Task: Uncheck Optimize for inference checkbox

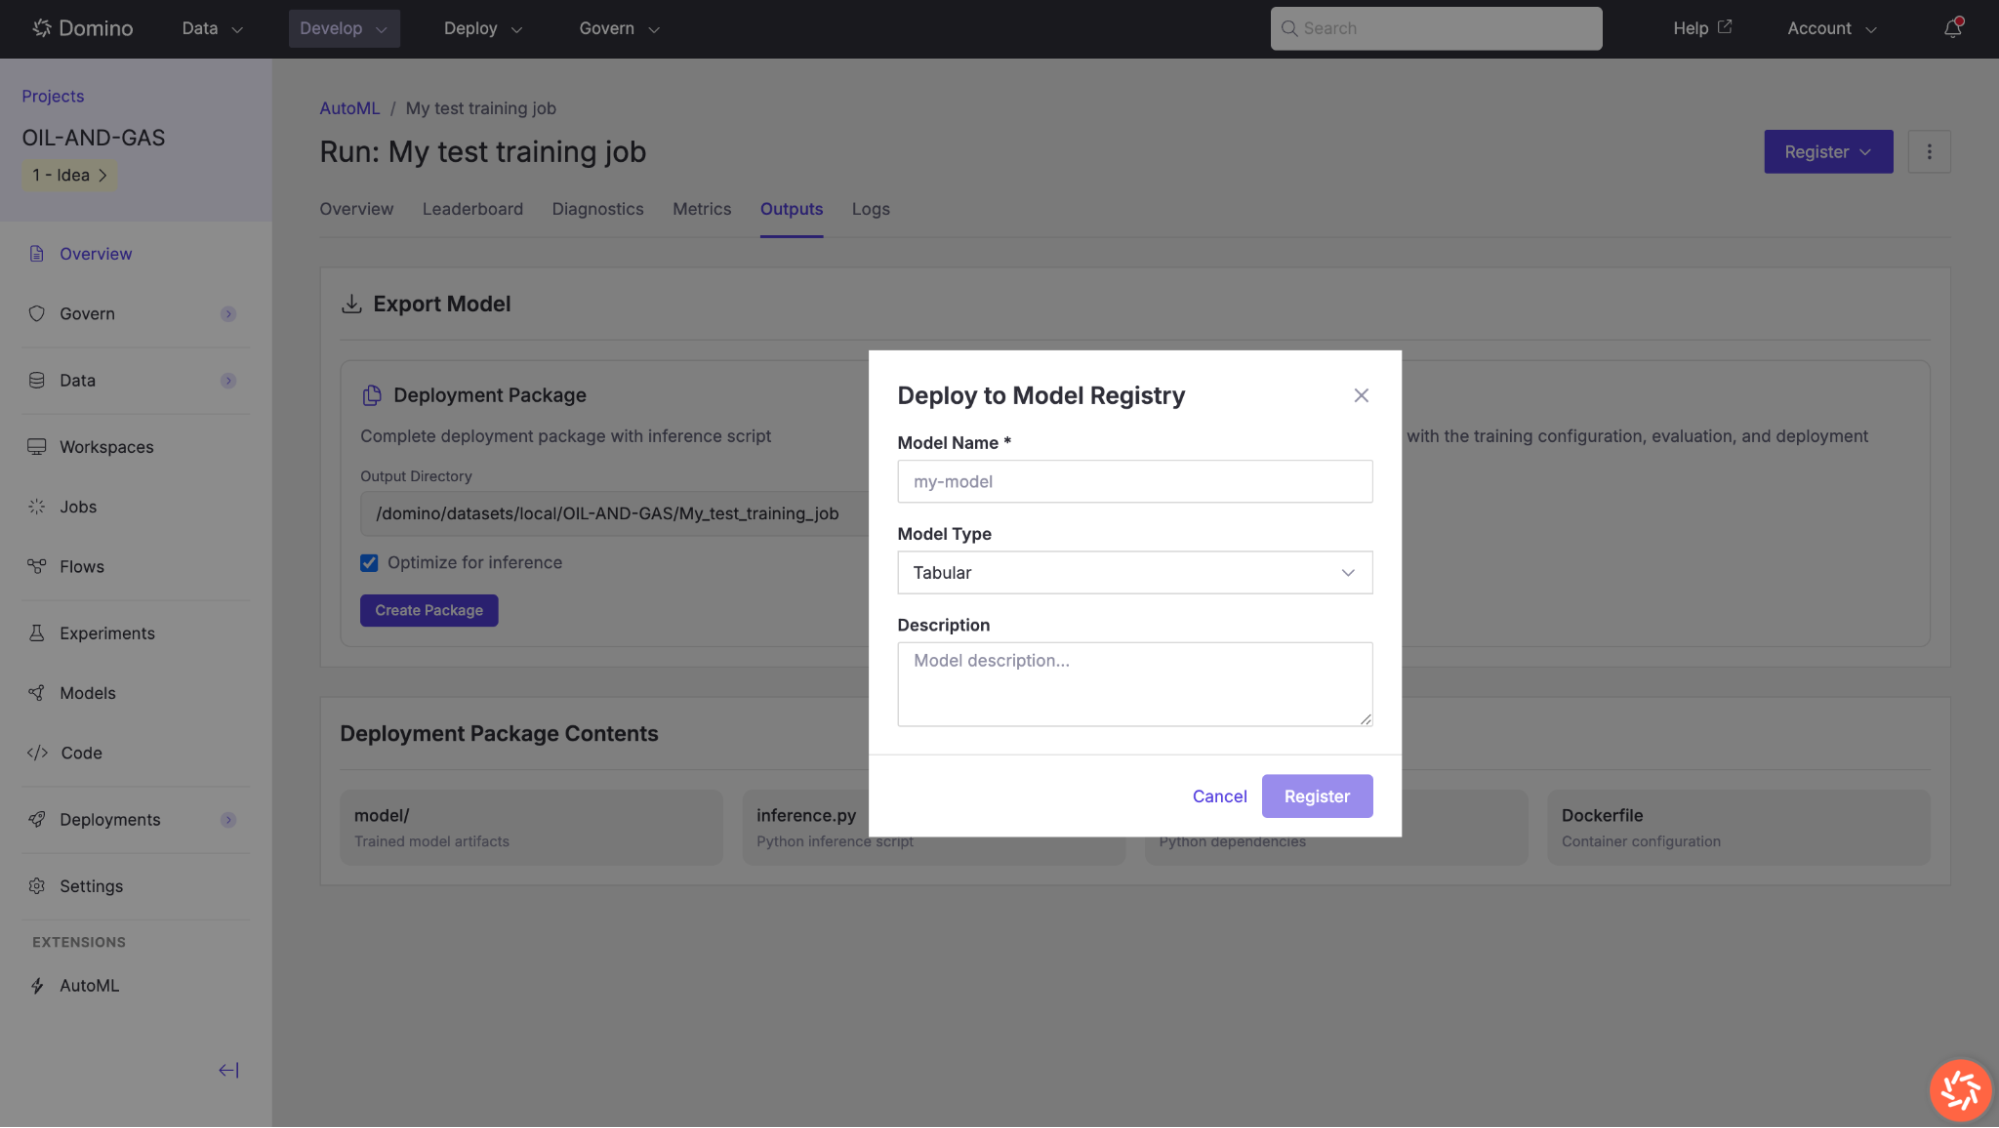Action: 369,563
